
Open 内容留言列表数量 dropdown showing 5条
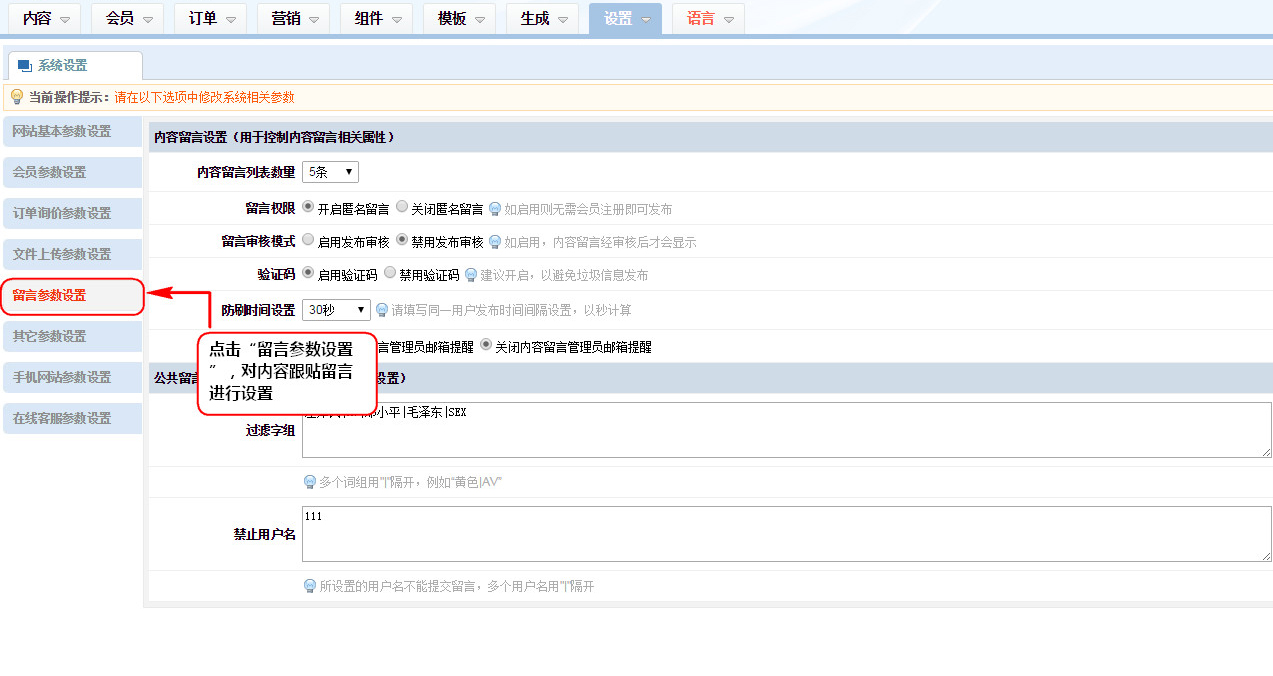point(330,172)
